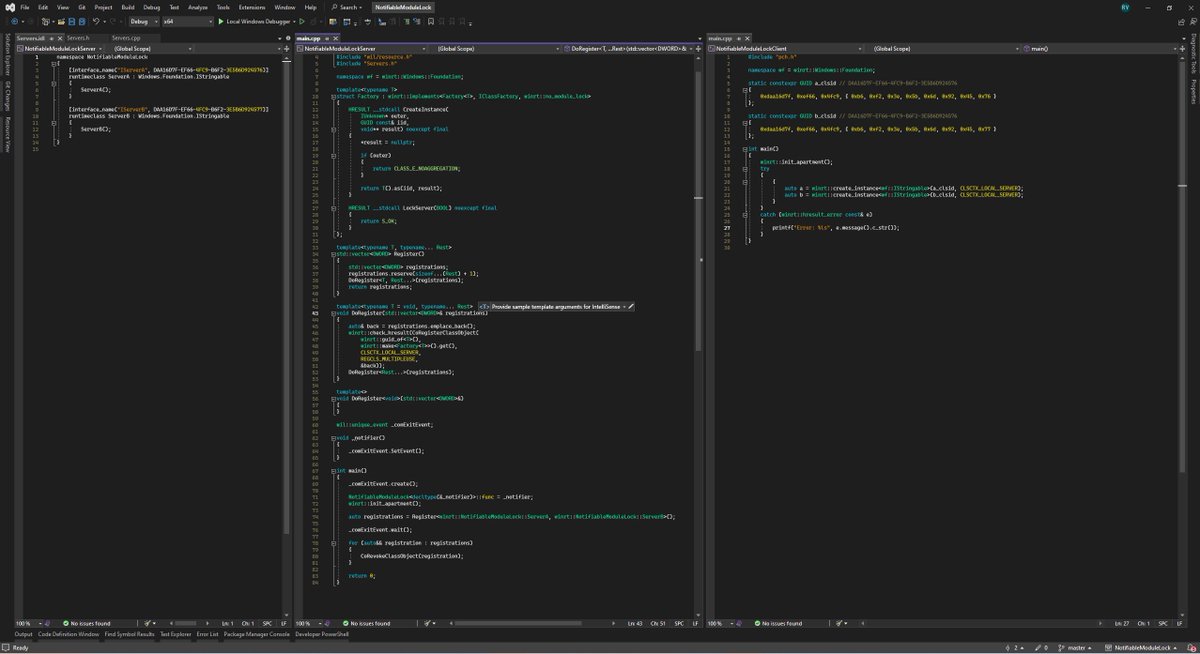1200x654 pixels.
Task: Open the main() member dropdown in right pane
Action: pyautogui.click(x=1099, y=48)
